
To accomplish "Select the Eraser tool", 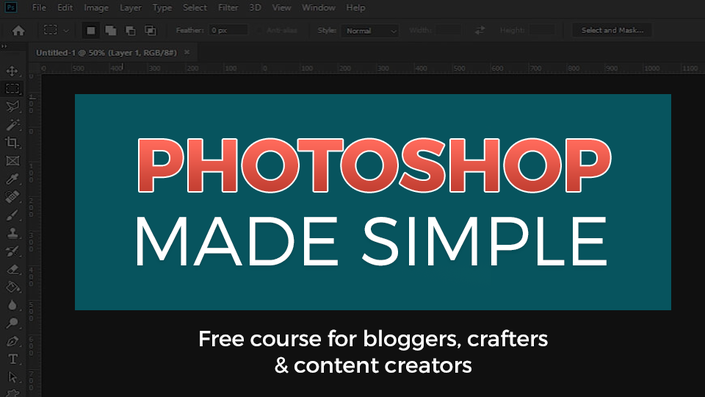I will click(x=12, y=269).
